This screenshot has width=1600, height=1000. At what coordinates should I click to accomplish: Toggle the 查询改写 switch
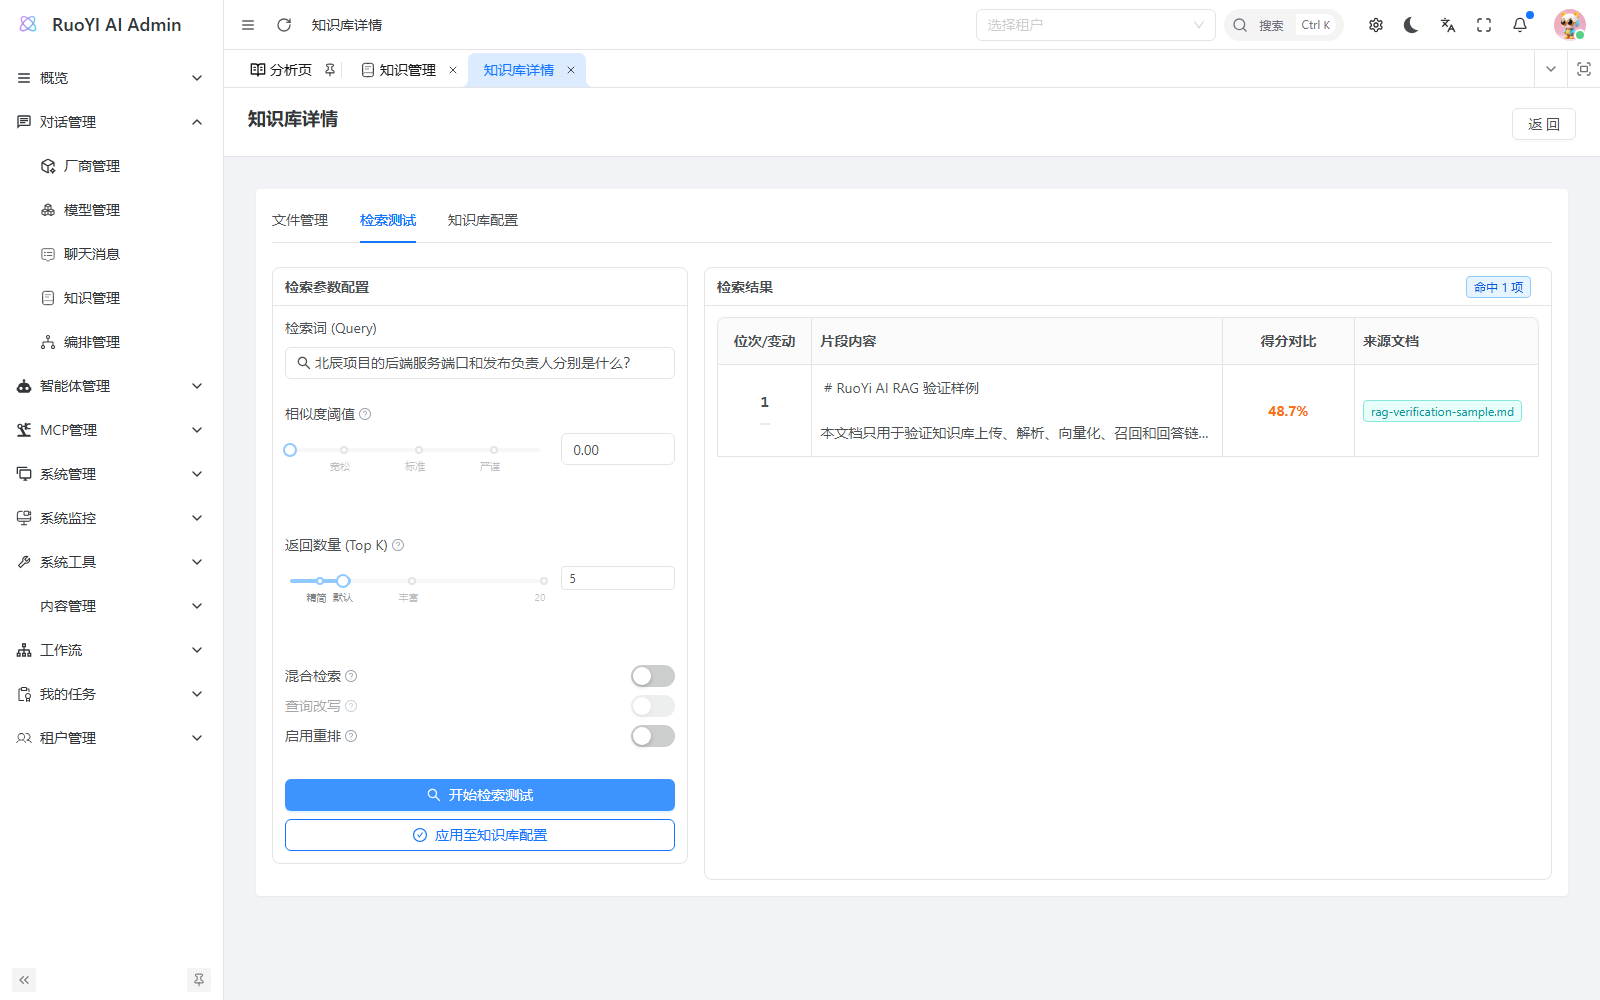653,706
